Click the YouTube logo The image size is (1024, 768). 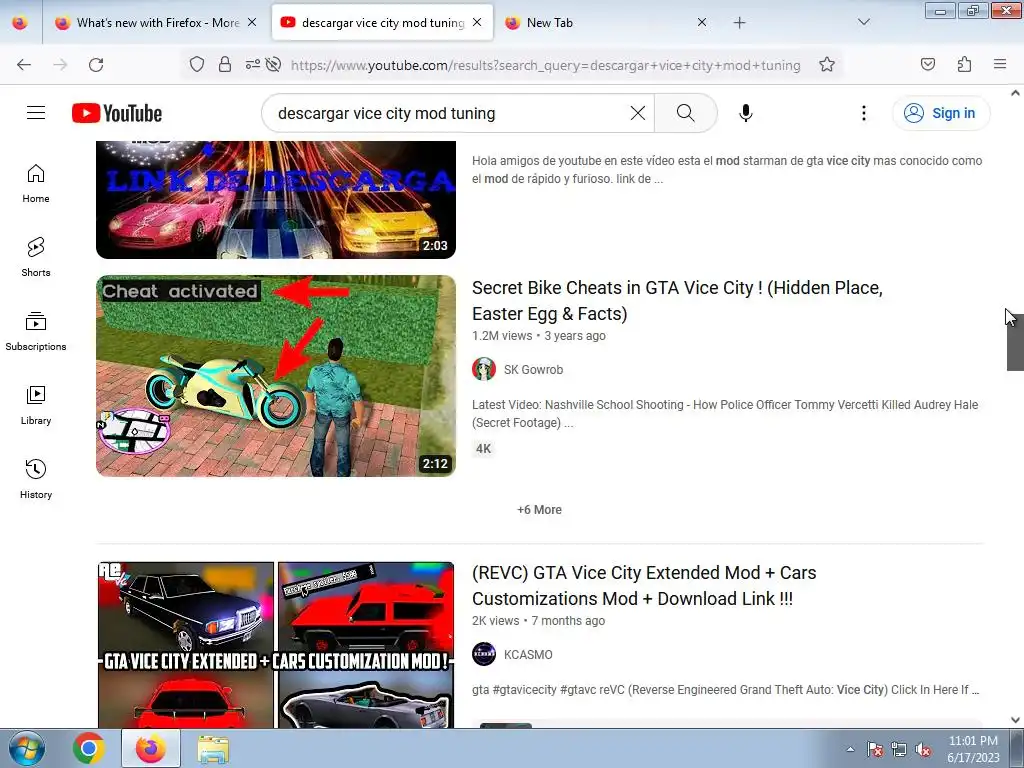(x=117, y=113)
